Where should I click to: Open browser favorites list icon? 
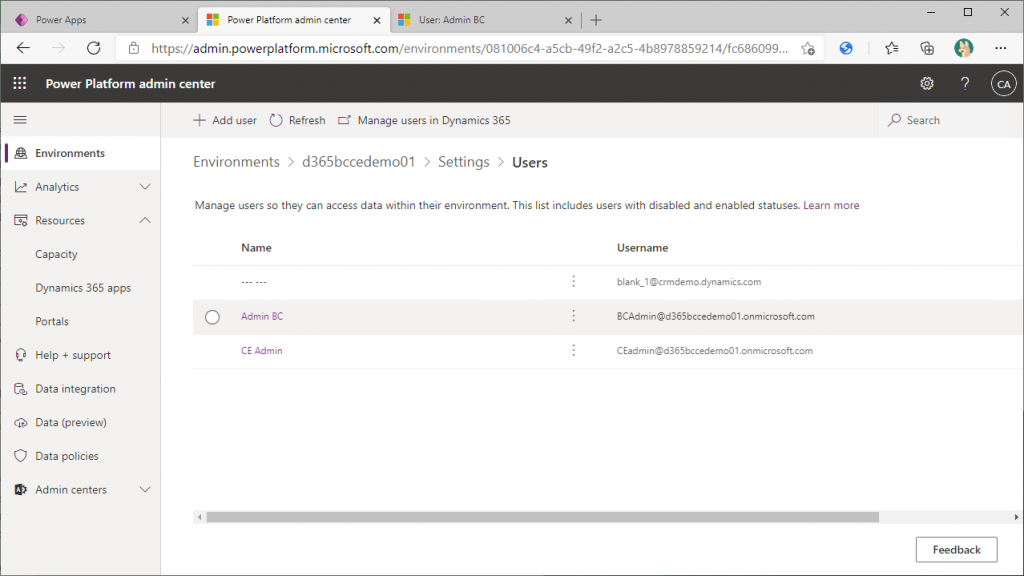[x=891, y=48]
